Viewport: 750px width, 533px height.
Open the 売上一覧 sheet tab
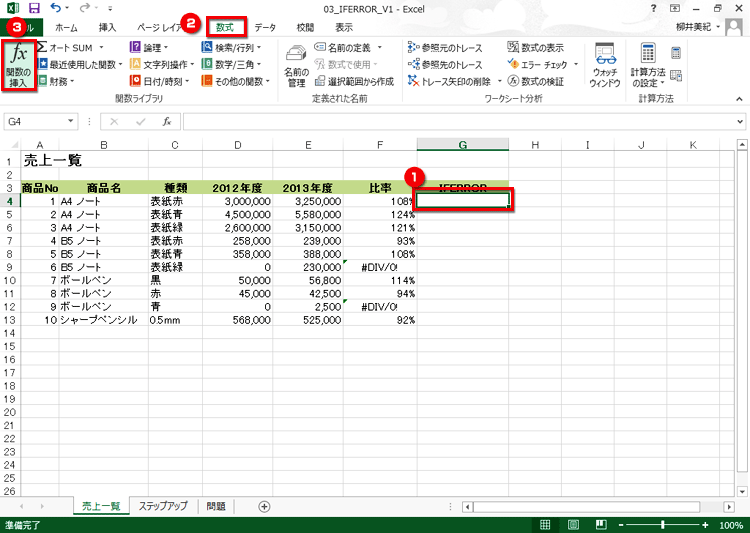101,506
